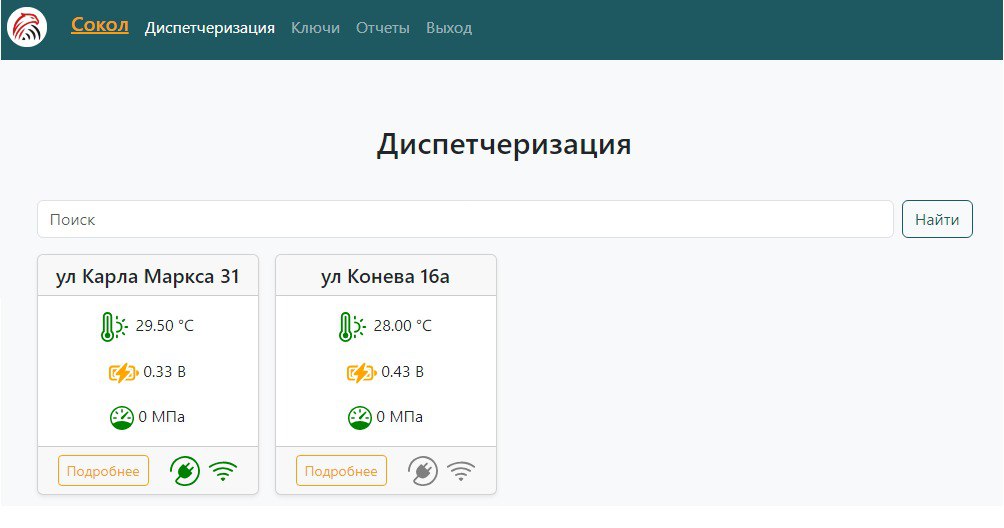This screenshot has height=528, width=1004.
Task: Click thermometer icon on Карла Маркса 31 card
Action: (x=113, y=326)
